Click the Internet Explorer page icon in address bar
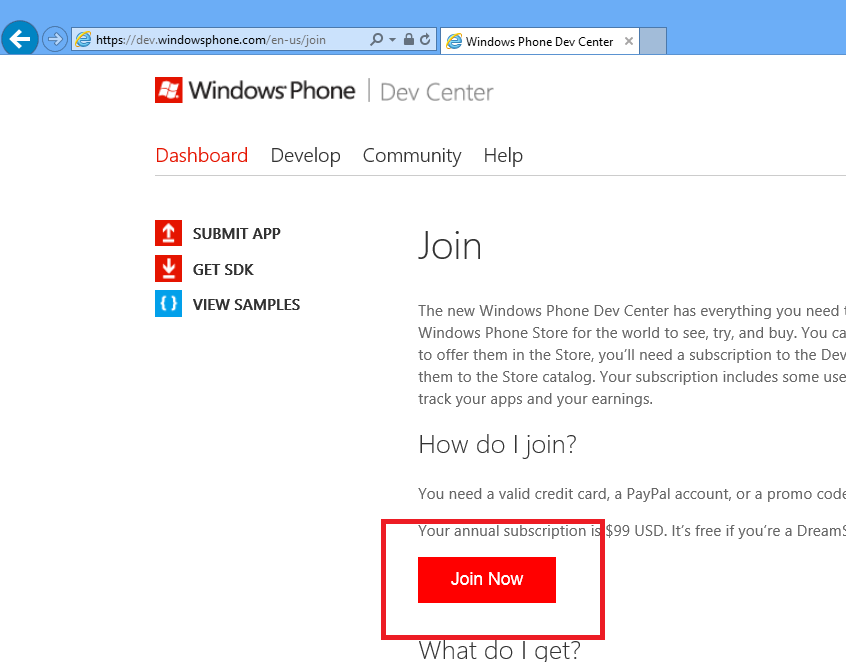This screenshot has width=846, height=662. point(83,39)
